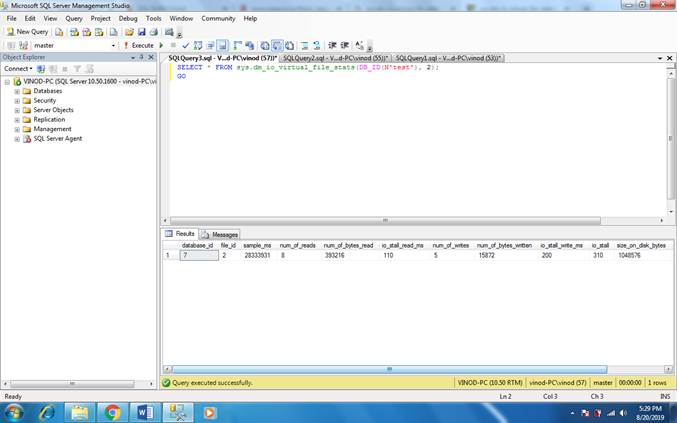Viewport: 677px width, 423px height.
Task: Expand the Security folder
Action: pyautogui.click(x=17, y=101)
